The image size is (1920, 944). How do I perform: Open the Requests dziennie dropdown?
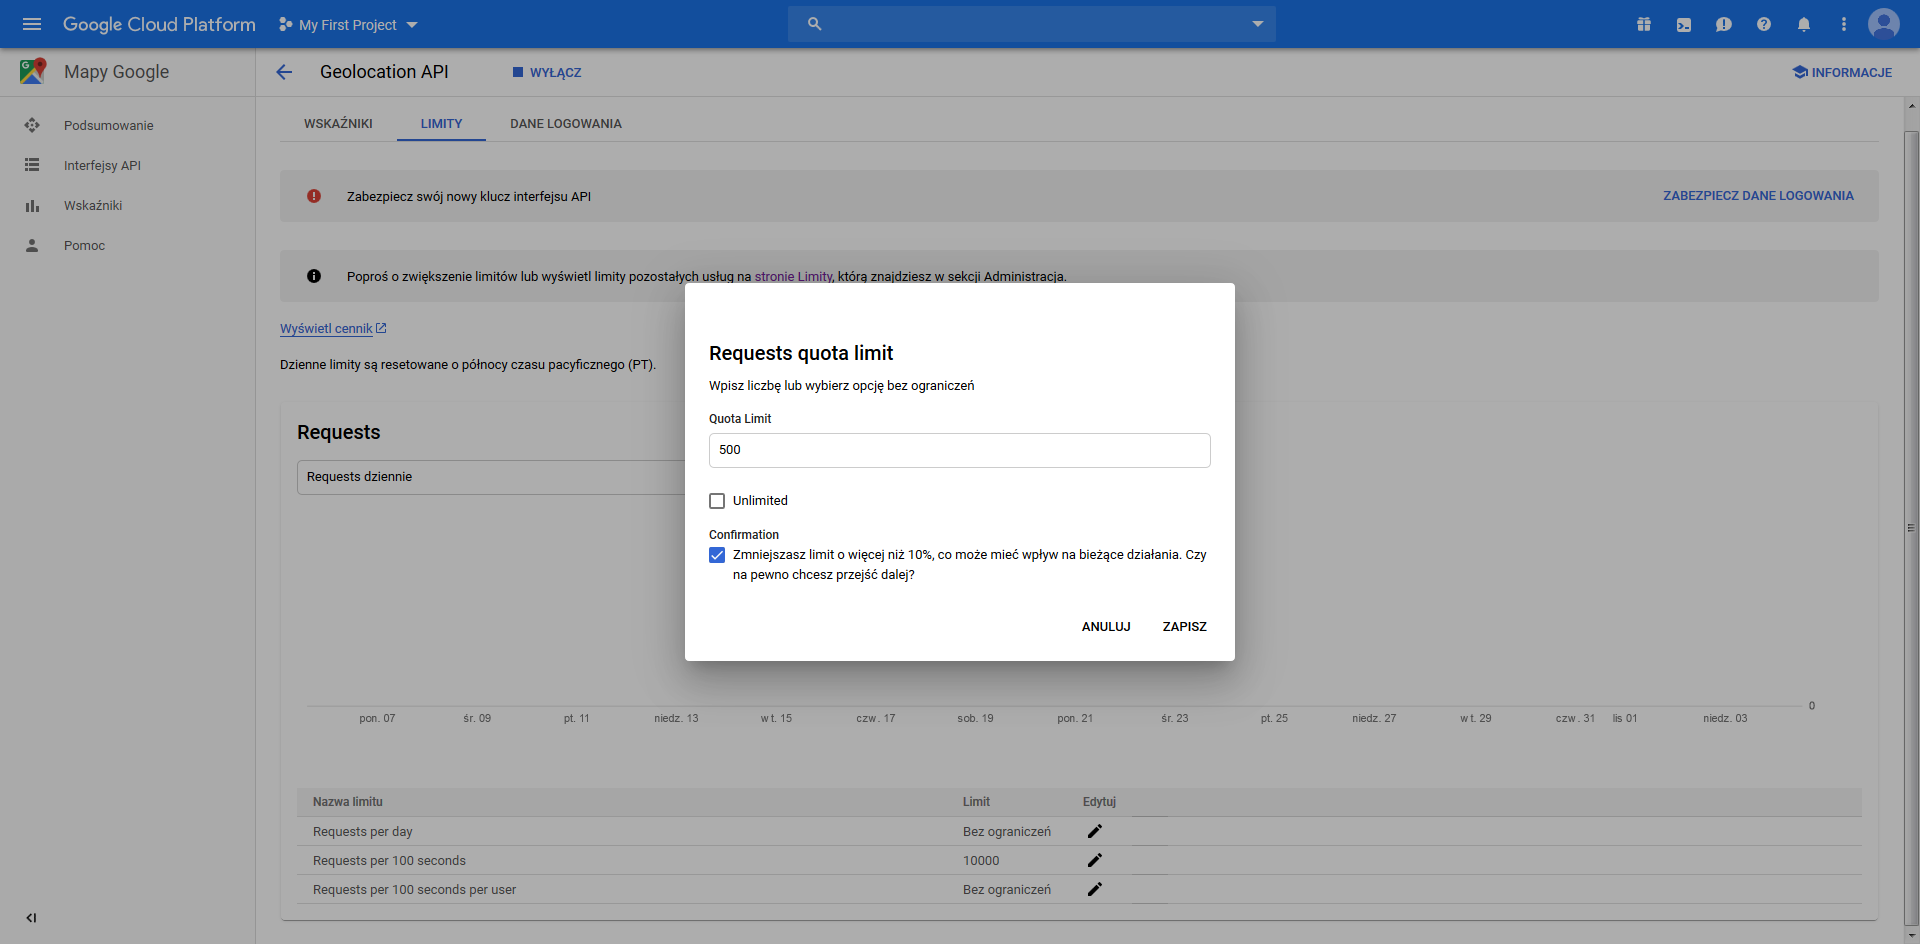(x=491, y=477)
